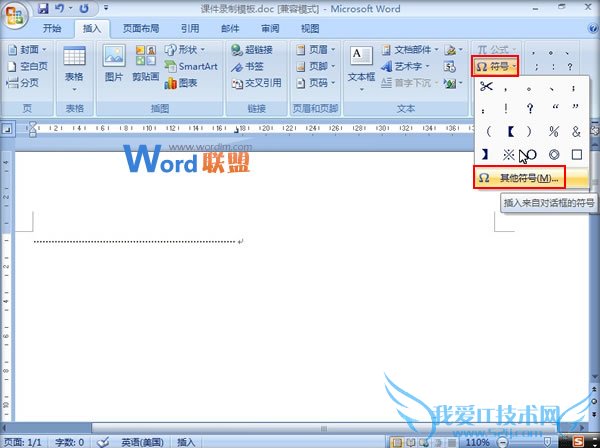Toggle 插入 insert/overtype mode in status bar
The image size is (600, 448).
coord(186,442)
